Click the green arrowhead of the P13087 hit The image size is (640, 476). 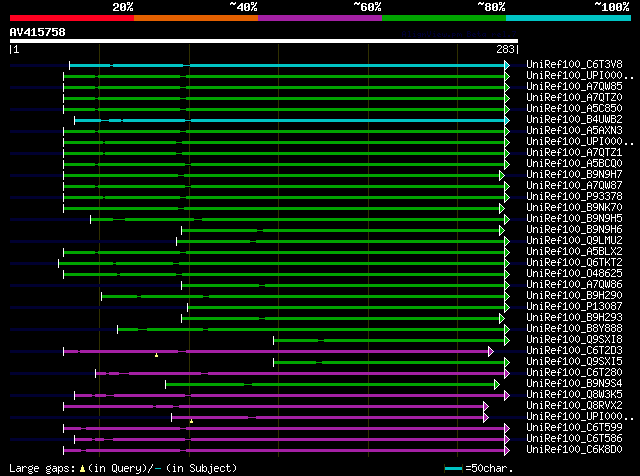(507, 307)
